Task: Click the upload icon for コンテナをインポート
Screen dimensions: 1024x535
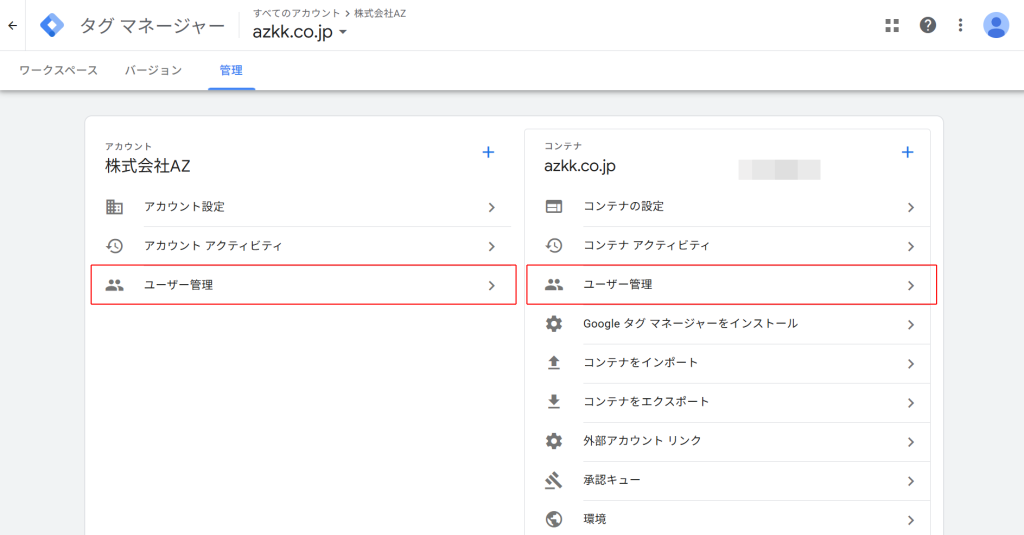Action: click(x=554, y=363)
